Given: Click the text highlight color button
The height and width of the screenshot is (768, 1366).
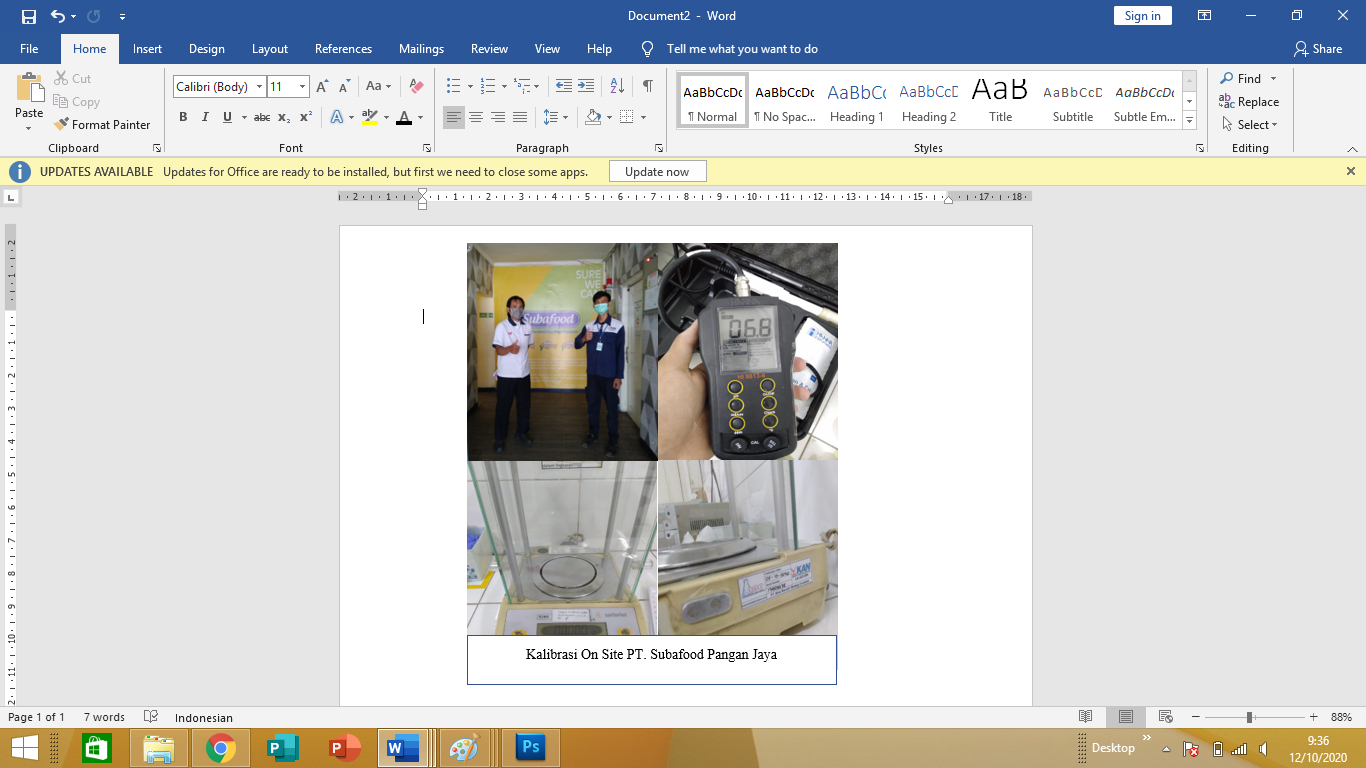Looking at the screenshot, I should [x=369, y=118].
